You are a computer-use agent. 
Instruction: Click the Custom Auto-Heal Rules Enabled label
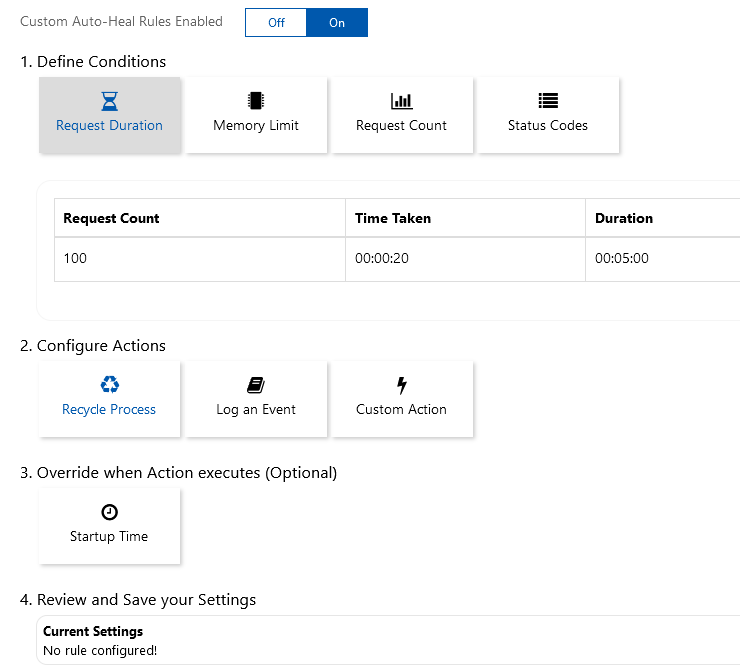point(121,22)
